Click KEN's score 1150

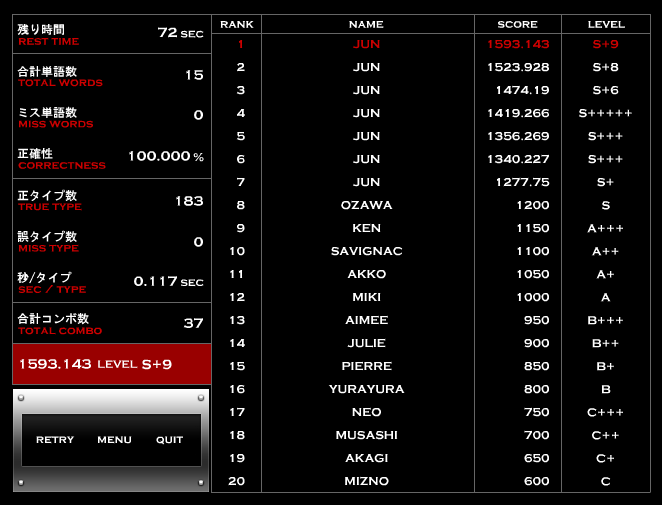tap(533, 228)
